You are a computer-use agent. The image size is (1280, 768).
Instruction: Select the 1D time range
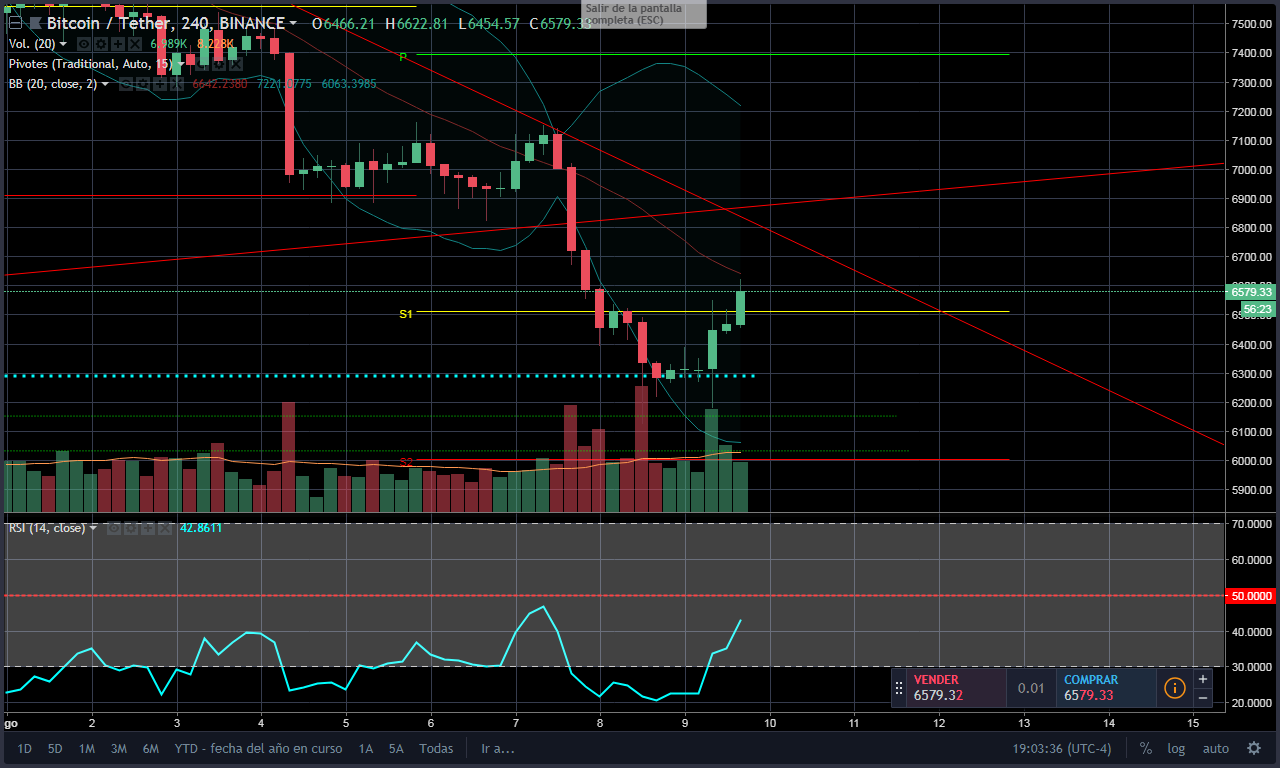[24, 748]
